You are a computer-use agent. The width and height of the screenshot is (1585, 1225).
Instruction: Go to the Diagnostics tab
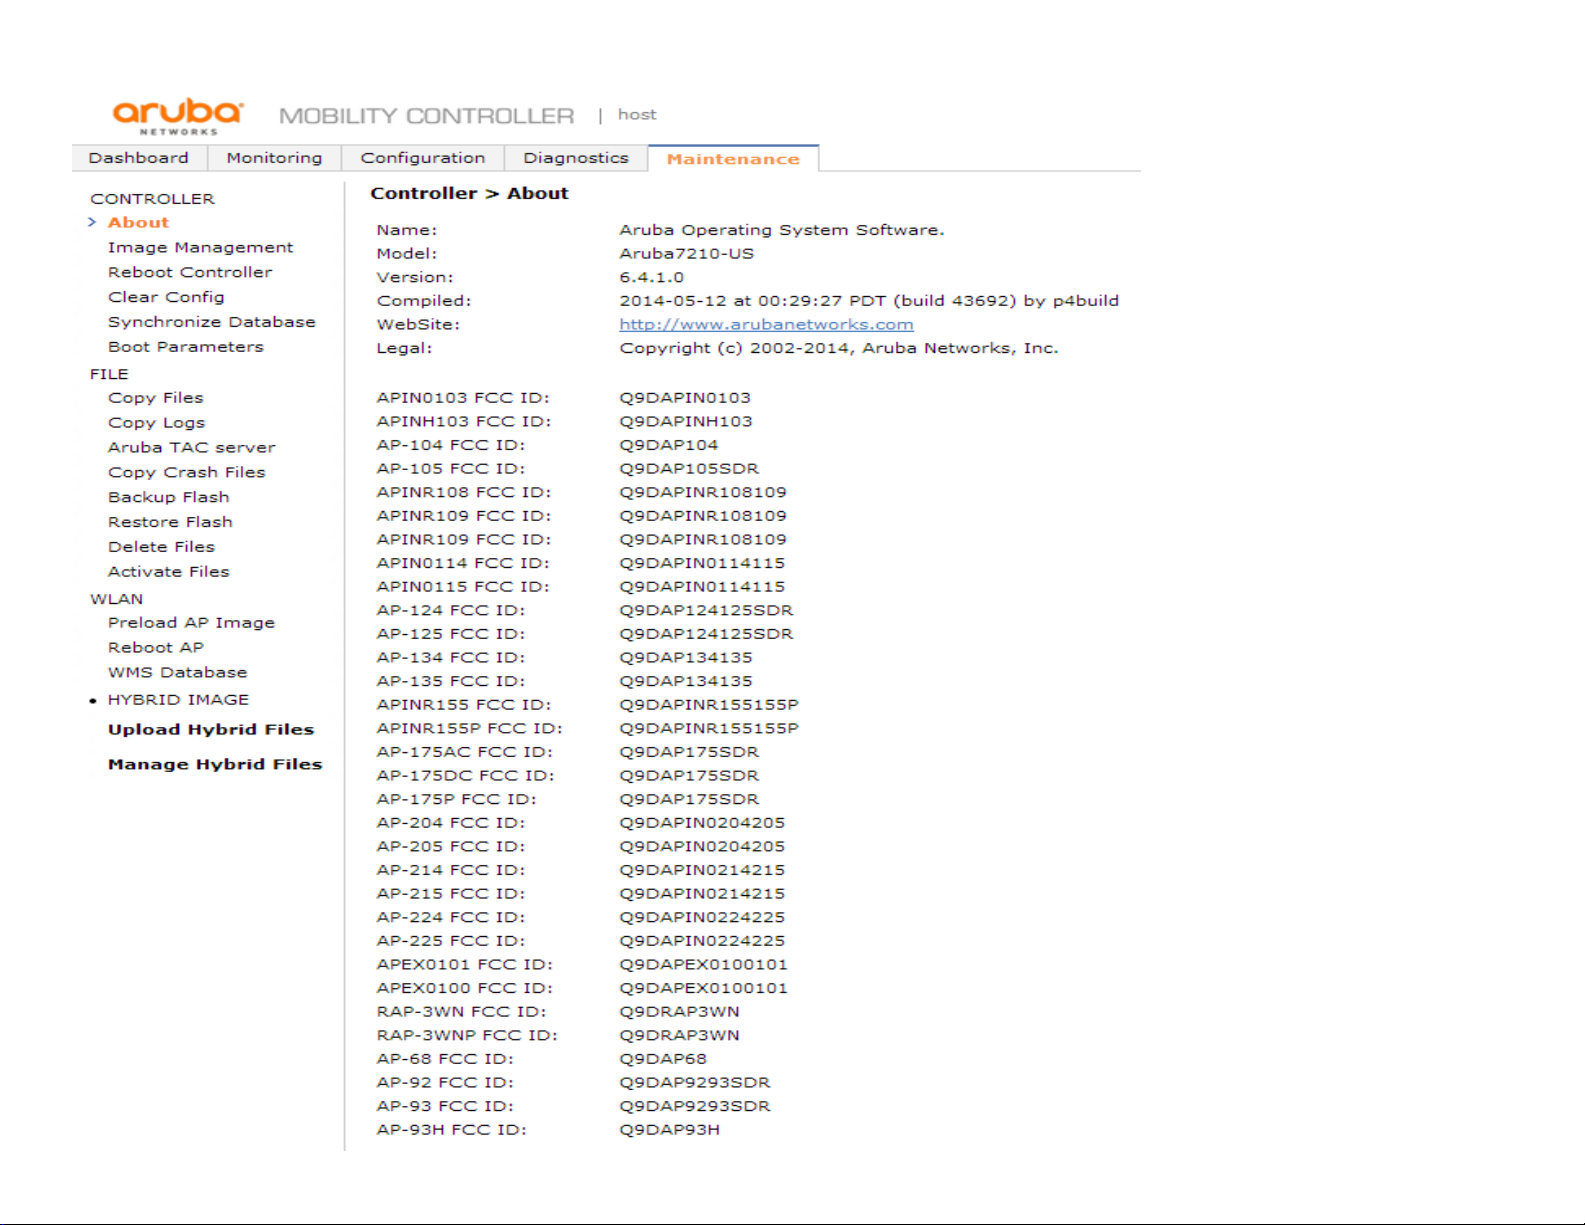coord(576,158)
